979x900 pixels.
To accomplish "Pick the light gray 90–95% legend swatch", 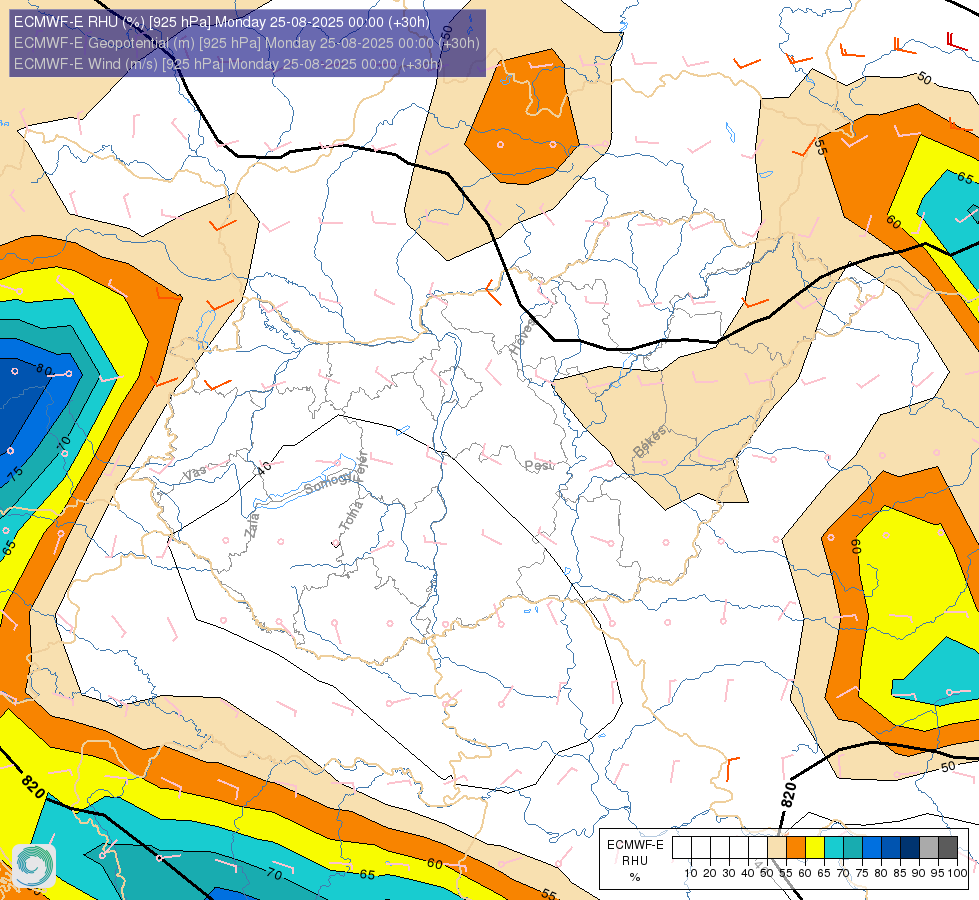I will coord(929,848).
